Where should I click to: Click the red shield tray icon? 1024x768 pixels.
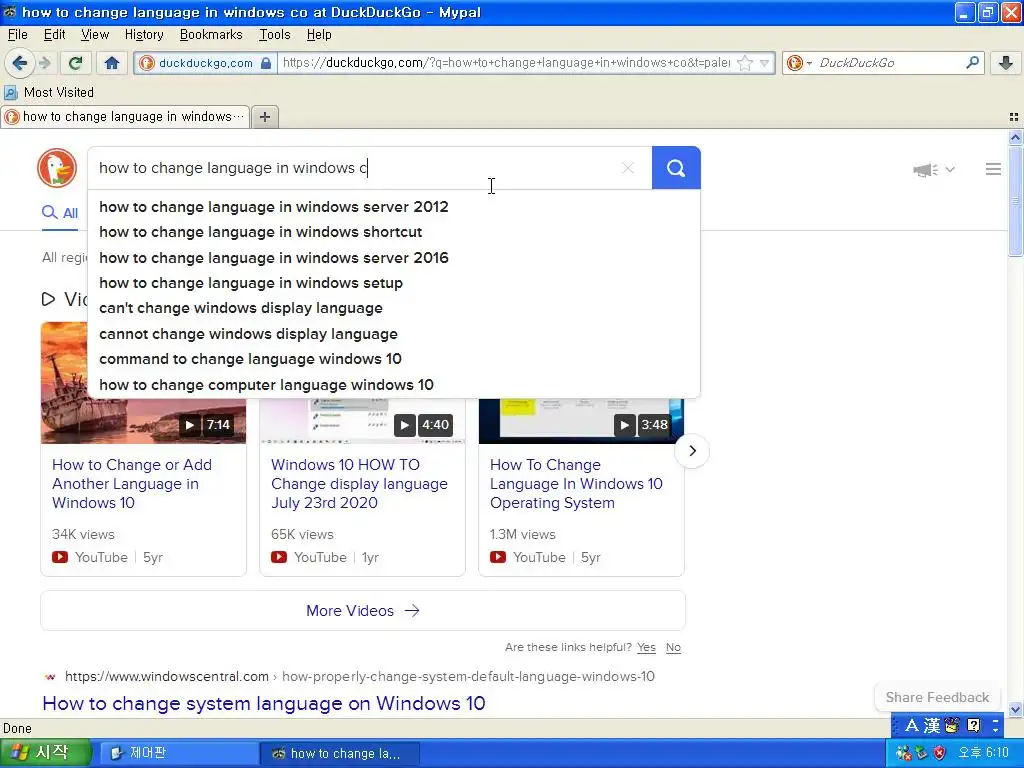939,753
